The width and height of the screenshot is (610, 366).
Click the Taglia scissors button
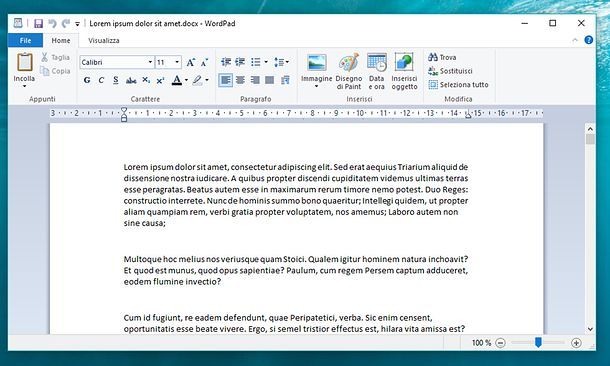tap(55, 57)
